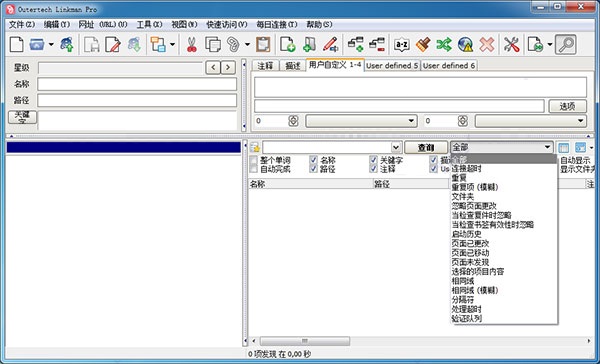Click the page with green arrow export icon
The height and width of the screenshot is (364, 600).
tap(535, 44)
